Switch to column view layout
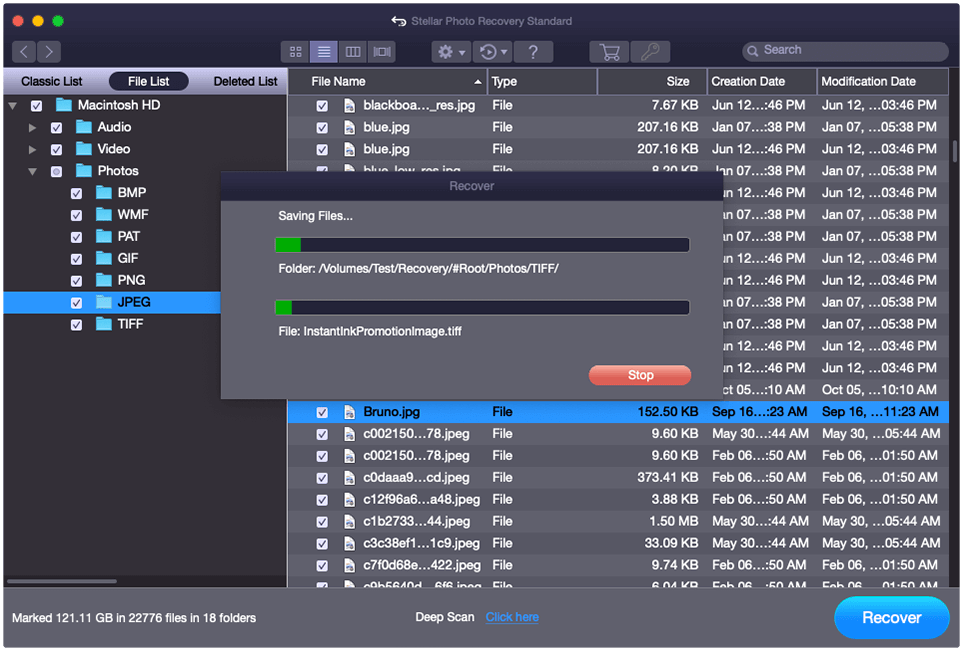Viewport: 963px width, 651px height. pyautogui.click(x=352, y=51)
